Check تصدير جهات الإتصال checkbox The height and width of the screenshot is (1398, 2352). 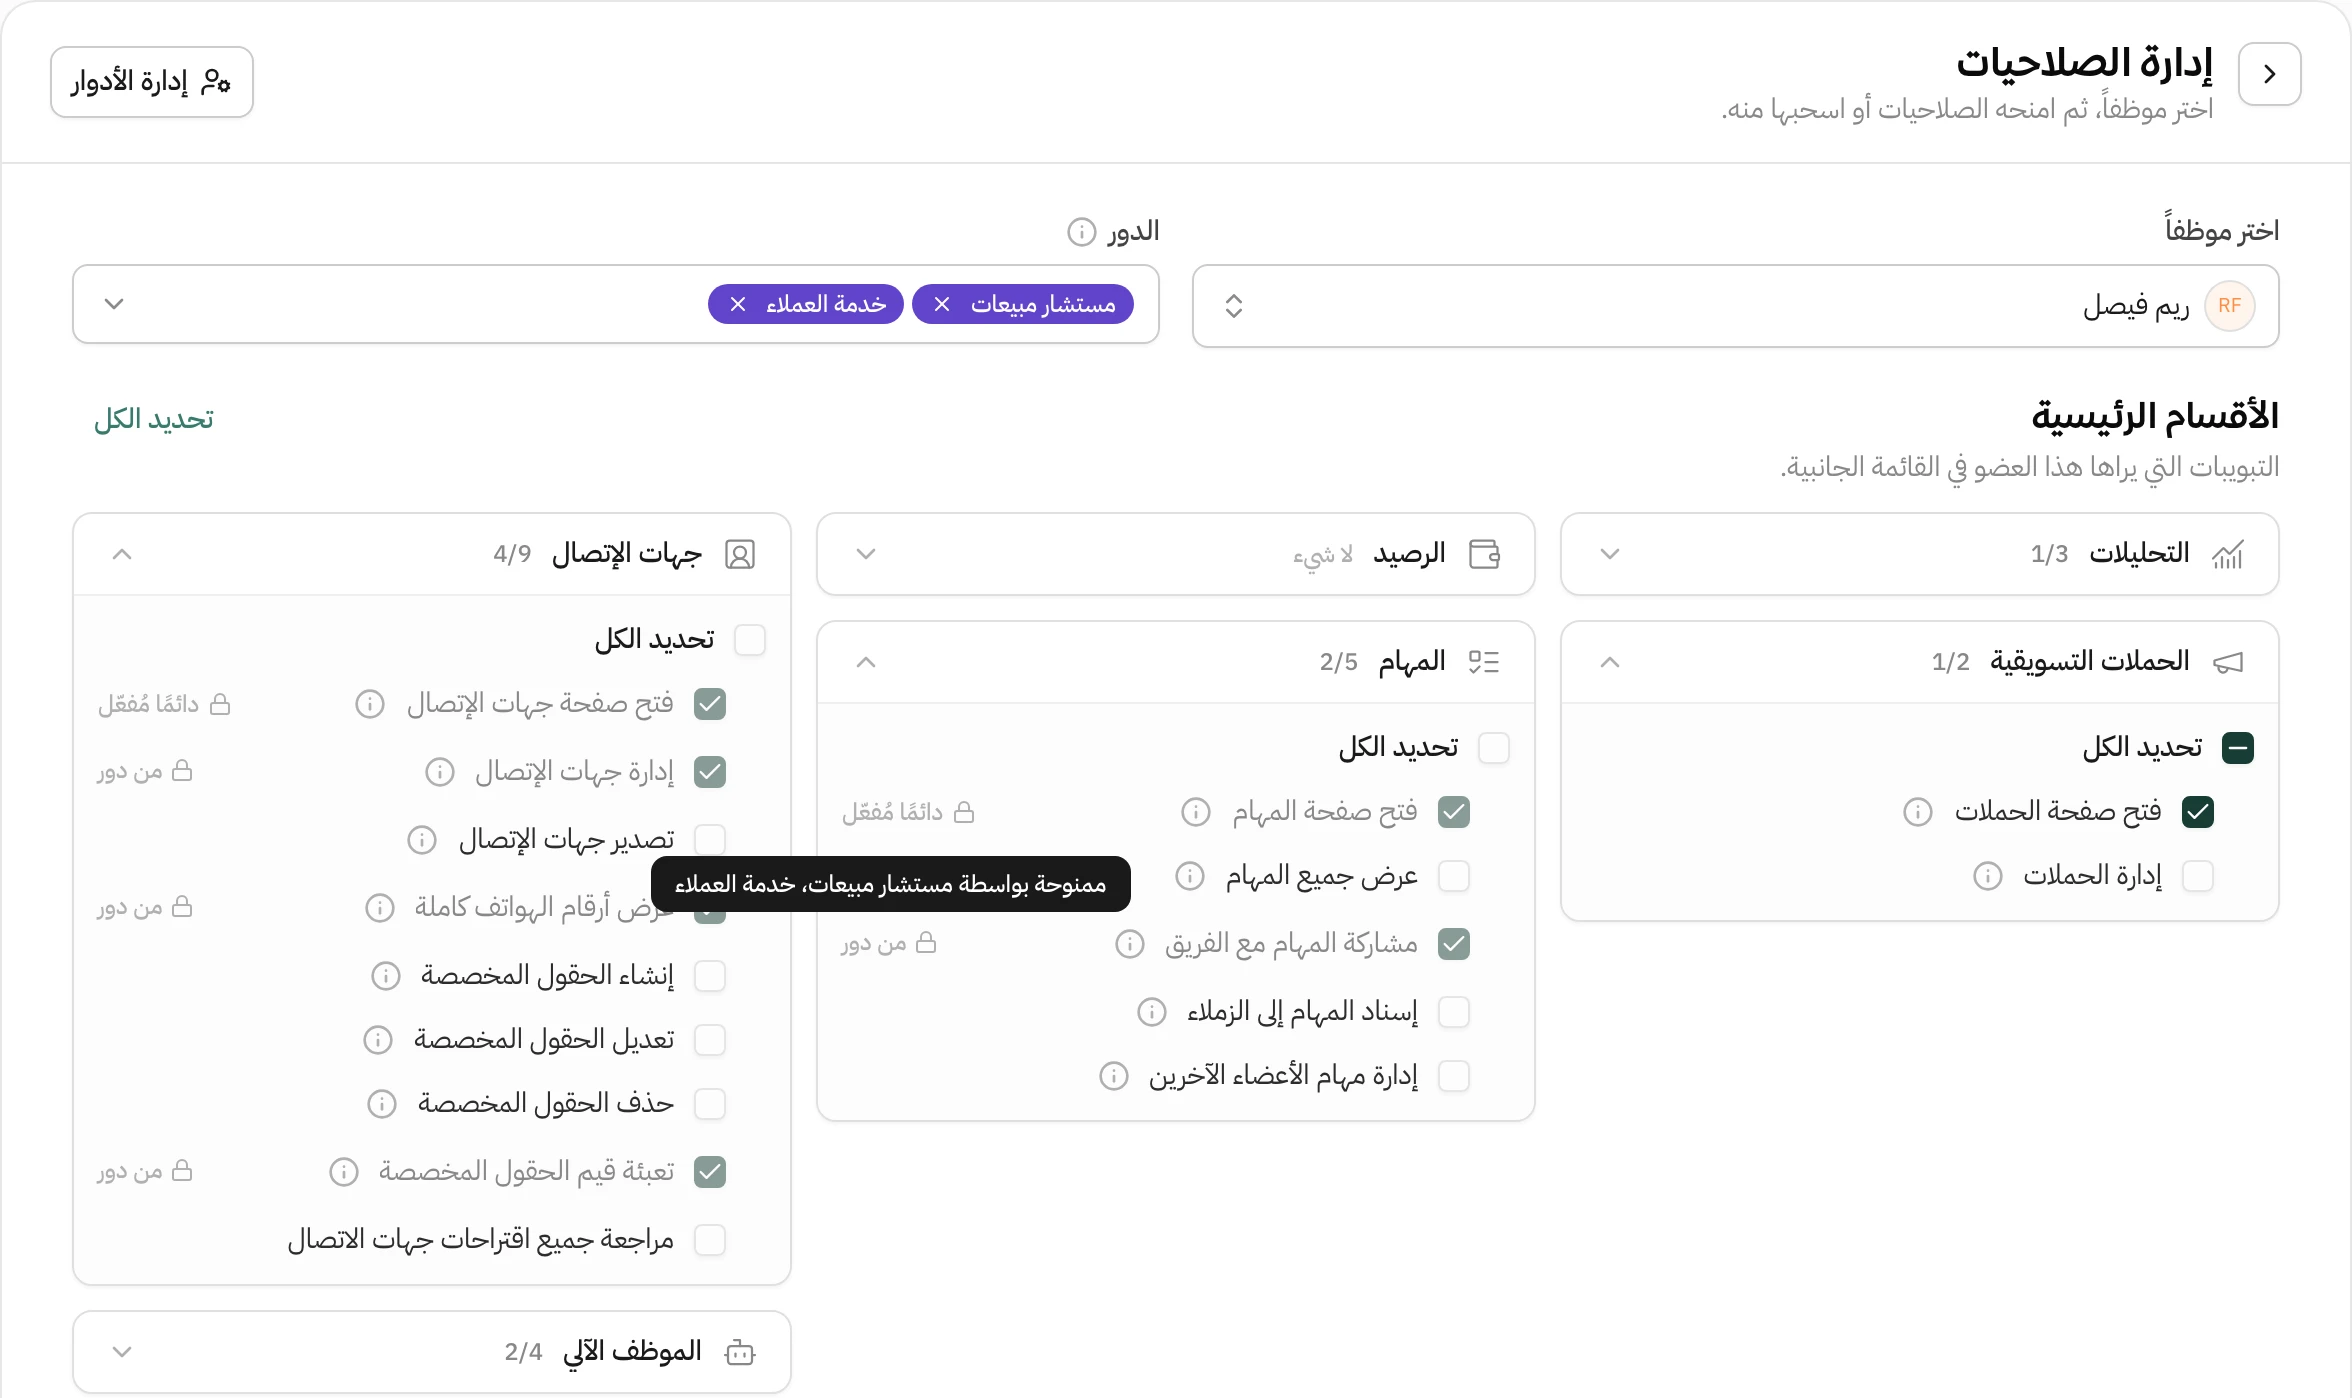point(710,840)
